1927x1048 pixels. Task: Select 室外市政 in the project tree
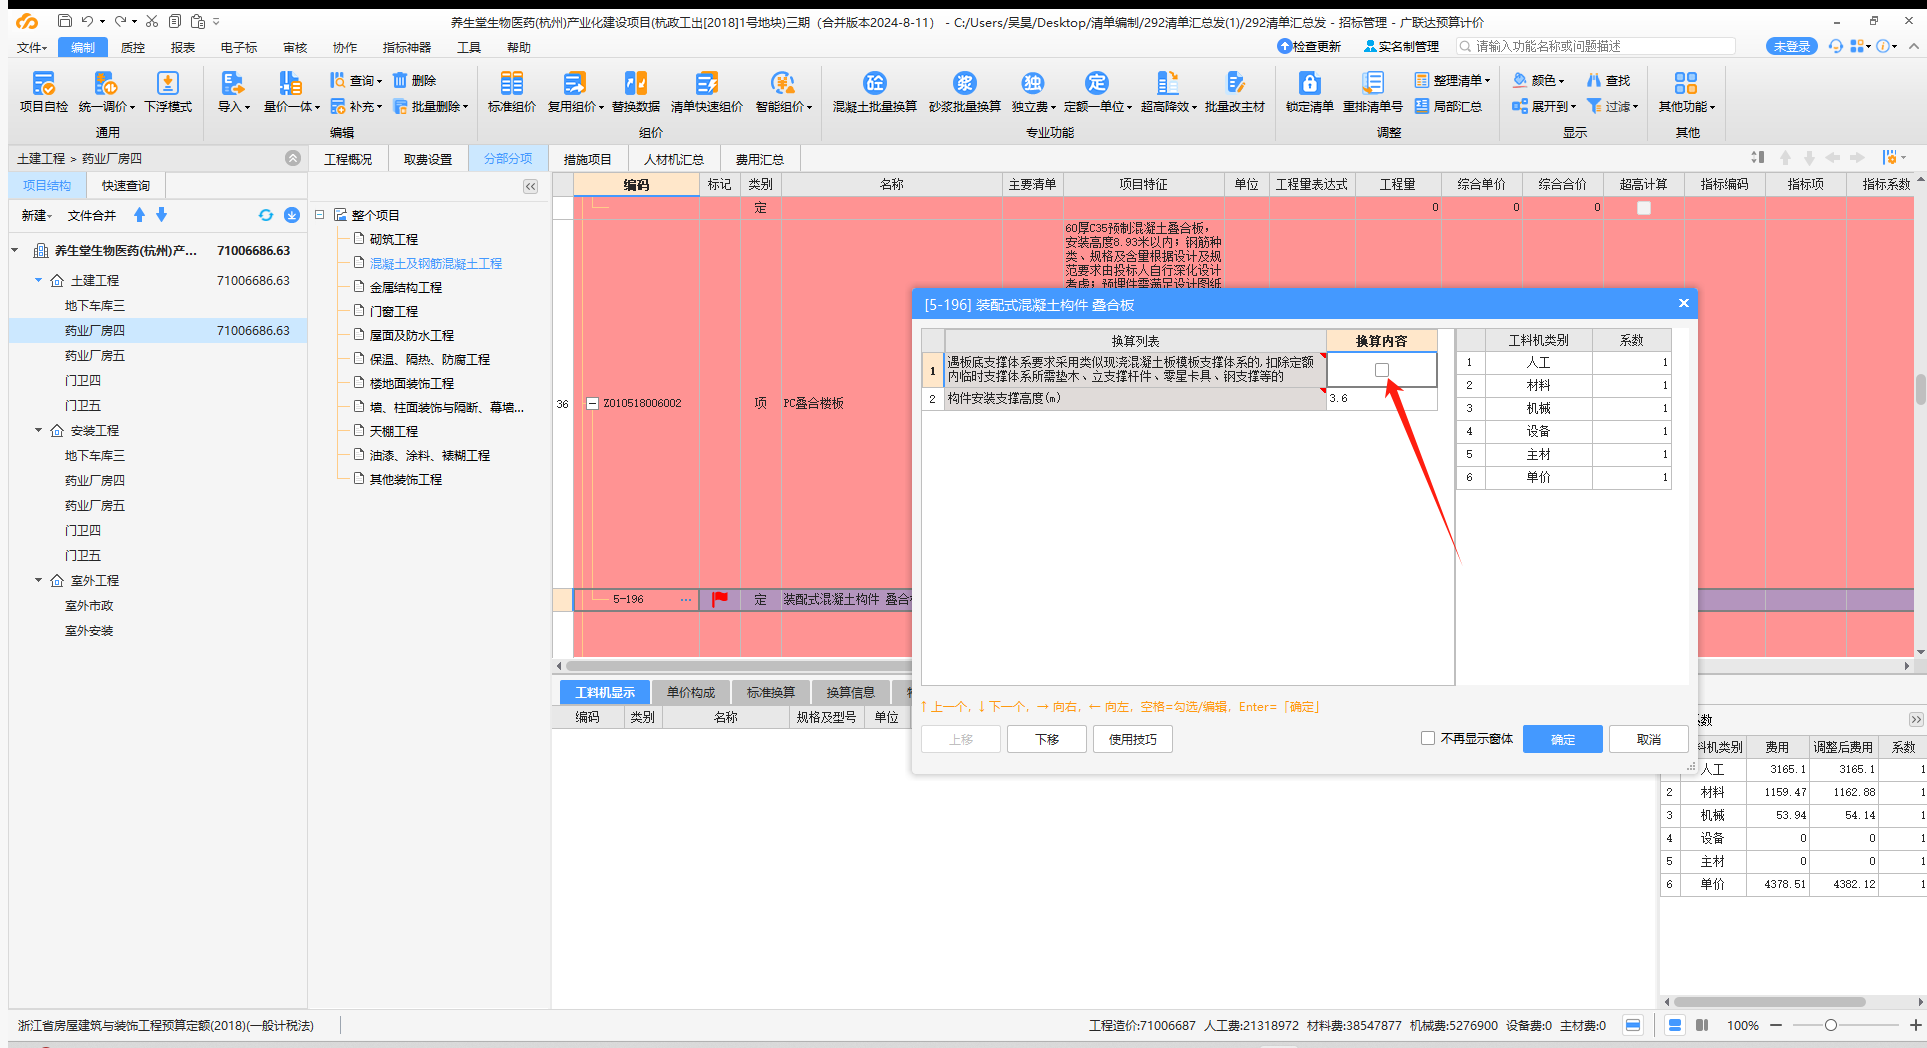point(89,605)
